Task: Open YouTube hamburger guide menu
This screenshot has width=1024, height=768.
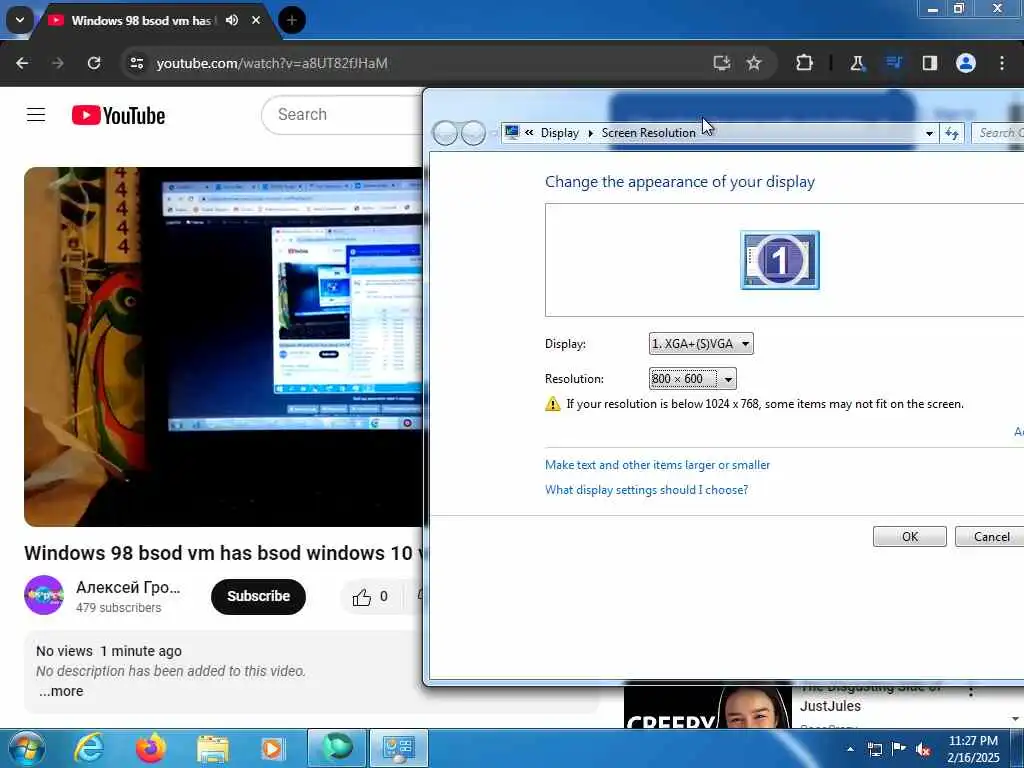Action: [x=36, y=115]
